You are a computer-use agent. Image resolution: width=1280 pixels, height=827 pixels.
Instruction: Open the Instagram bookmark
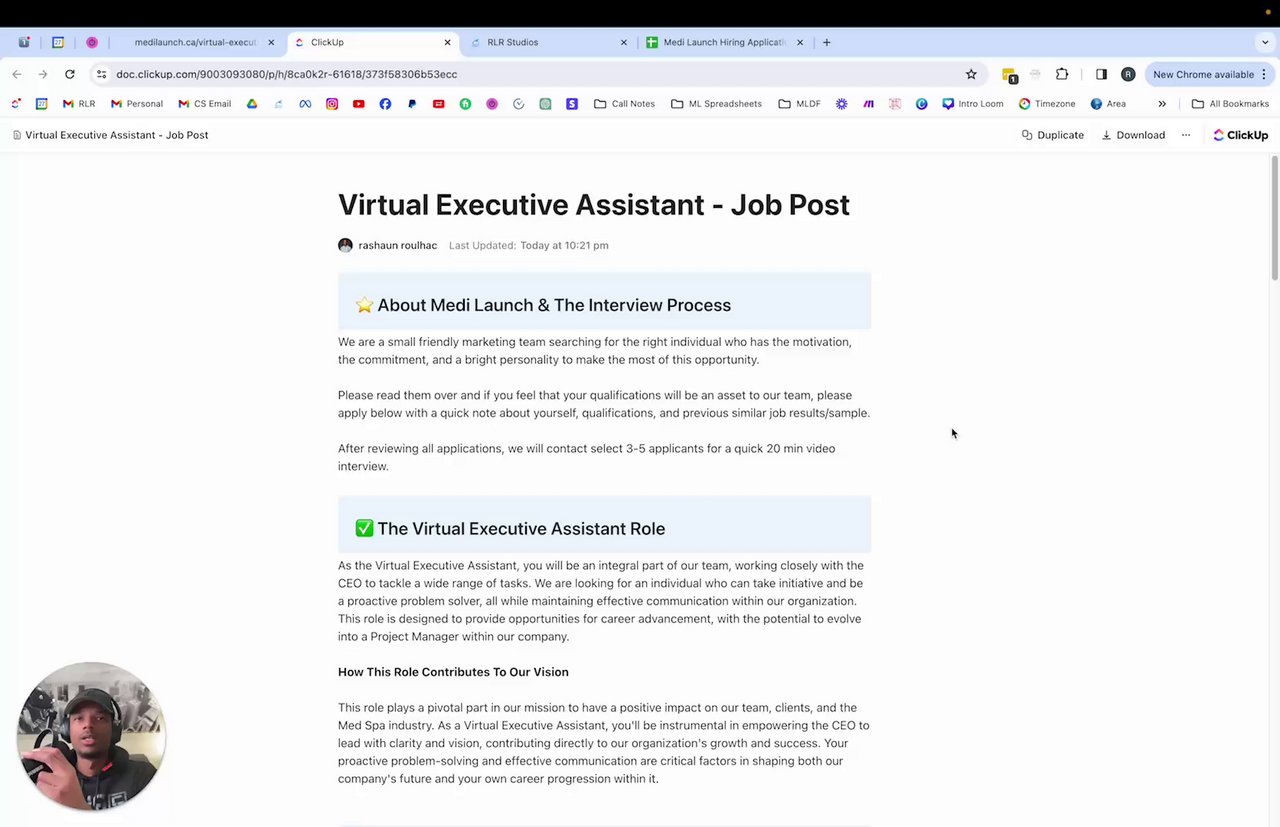click(332, 104)
